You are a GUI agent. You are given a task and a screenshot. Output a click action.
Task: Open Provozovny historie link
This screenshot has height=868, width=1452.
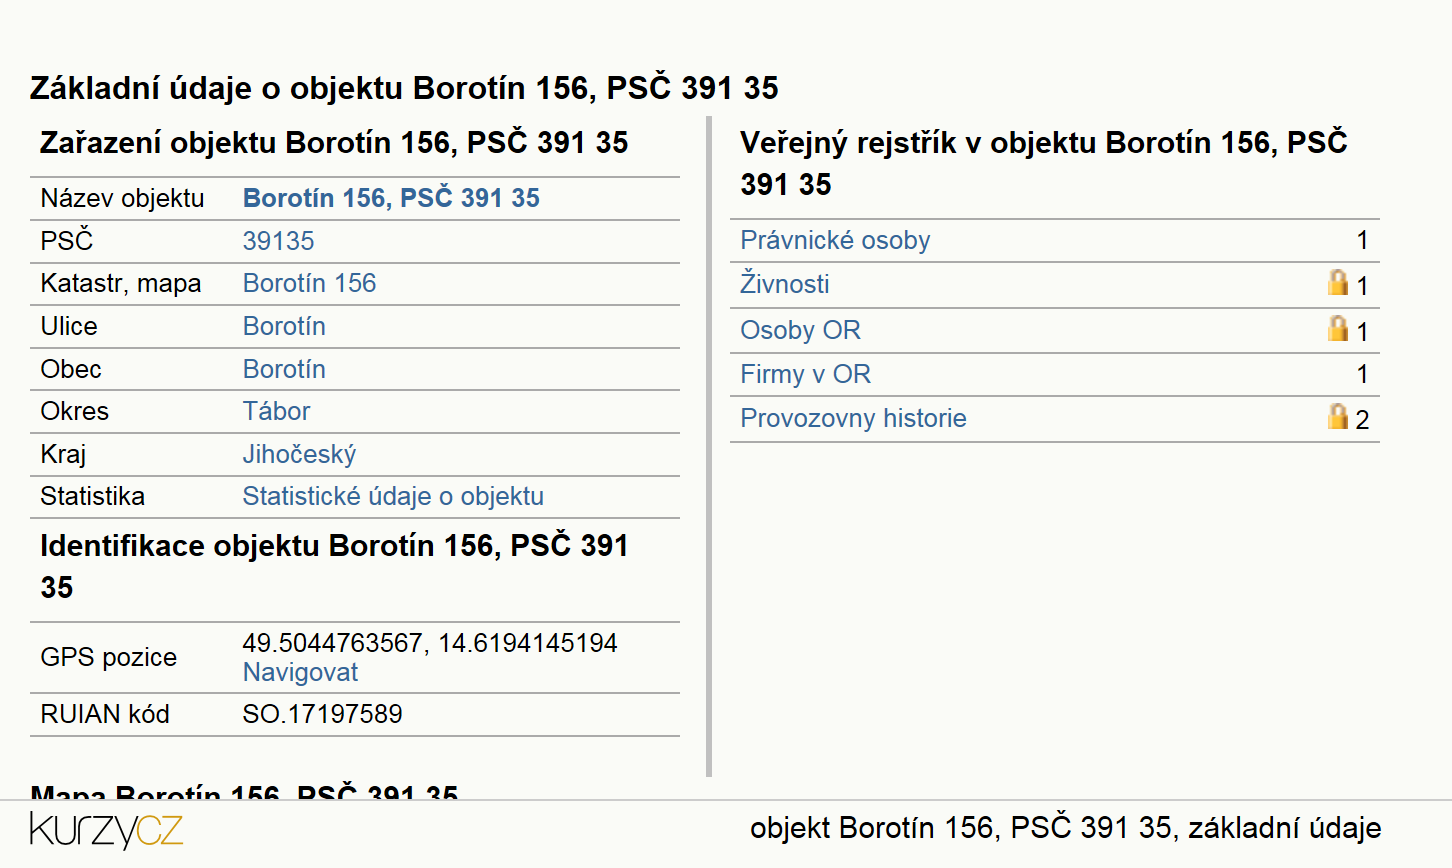[x=853, y=418]
